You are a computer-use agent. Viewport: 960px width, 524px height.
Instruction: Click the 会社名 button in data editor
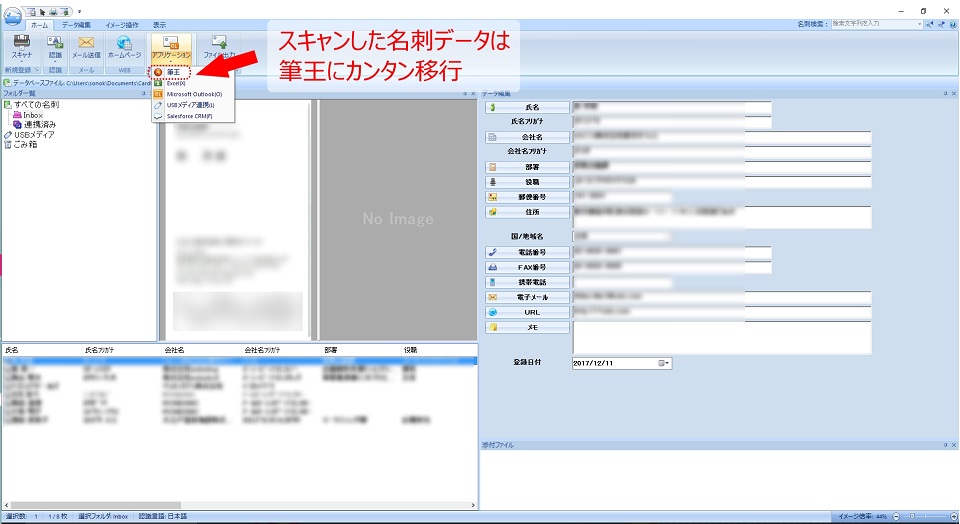click(x=527, y=137)
